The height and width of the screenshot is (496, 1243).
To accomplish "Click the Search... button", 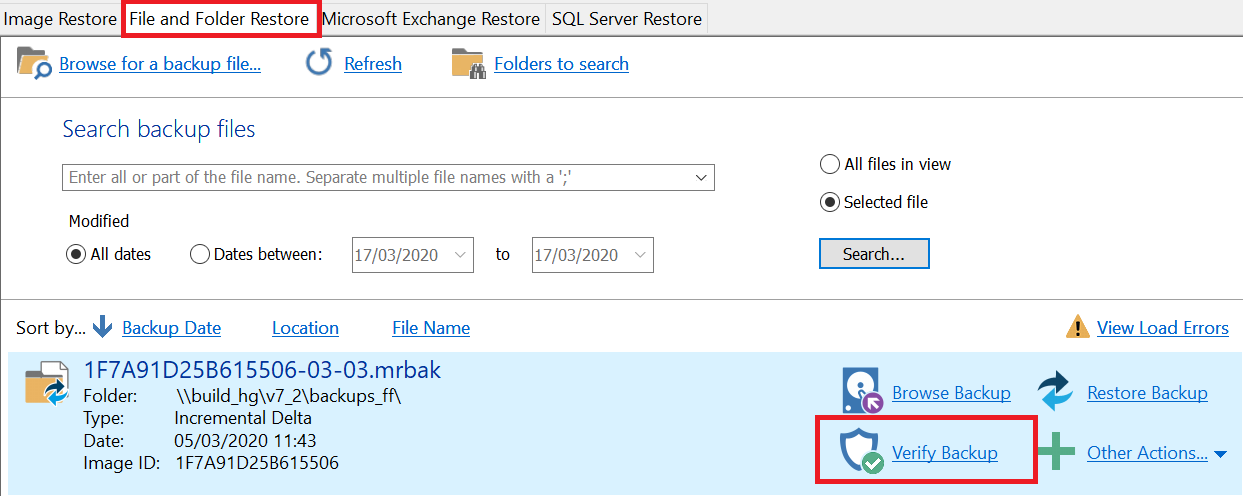I will click(874, 254).
